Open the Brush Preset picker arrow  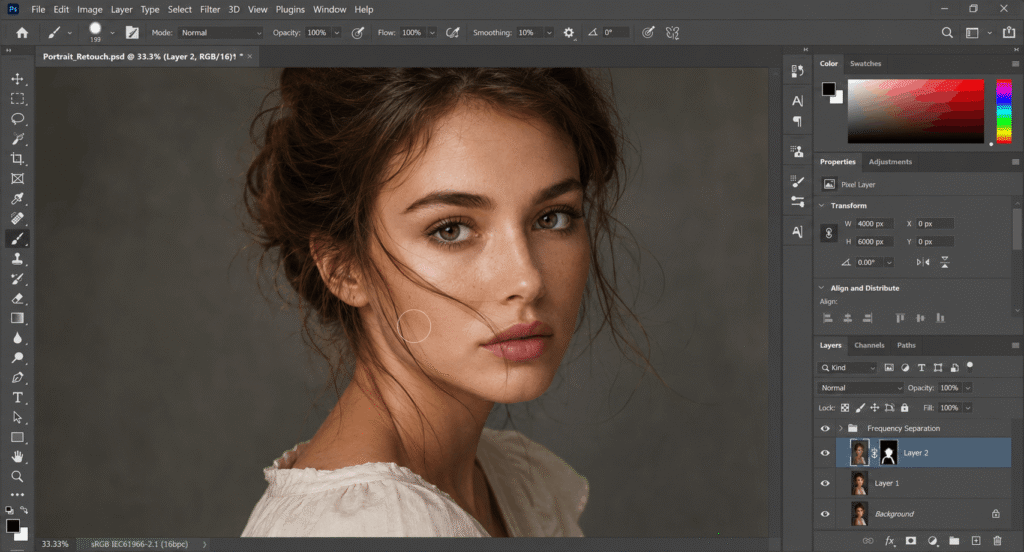tap(112, 33)
